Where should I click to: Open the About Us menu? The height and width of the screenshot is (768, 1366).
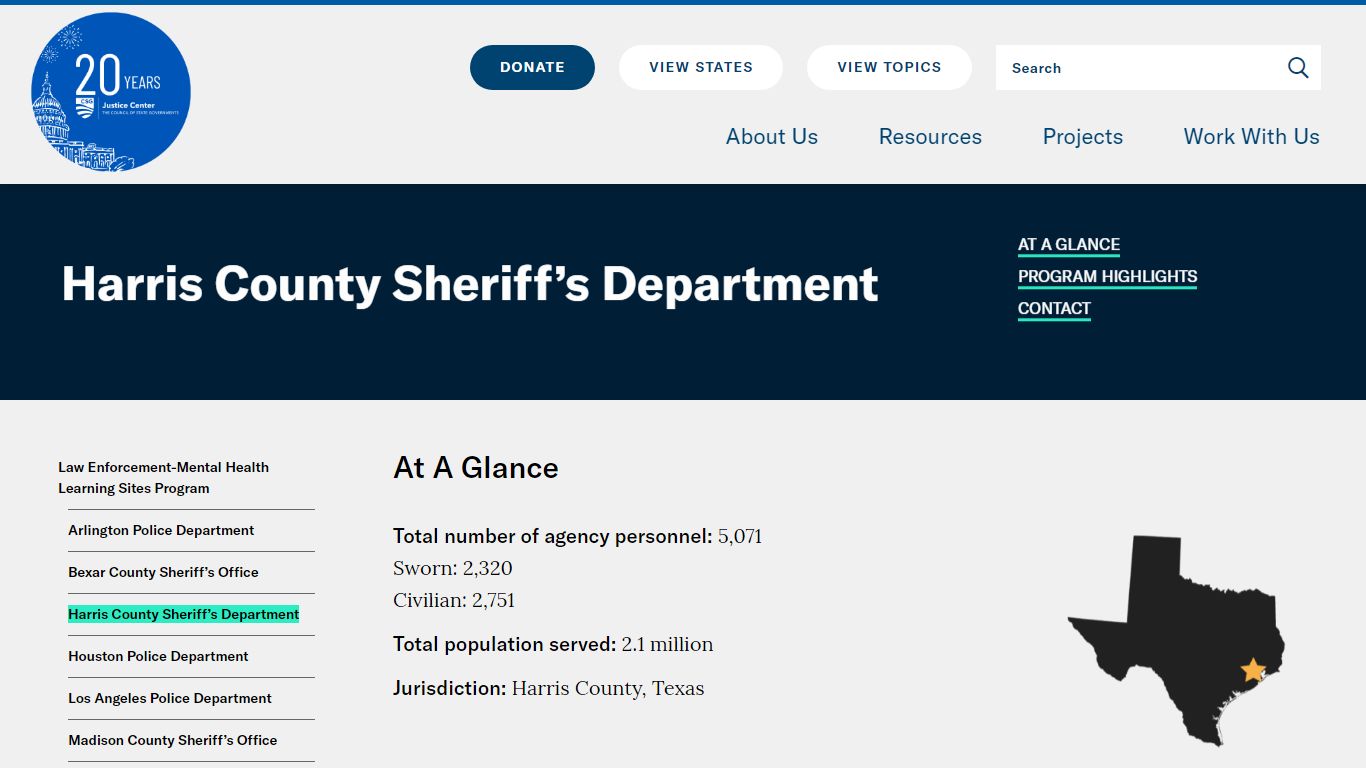[x=772, y=137]
